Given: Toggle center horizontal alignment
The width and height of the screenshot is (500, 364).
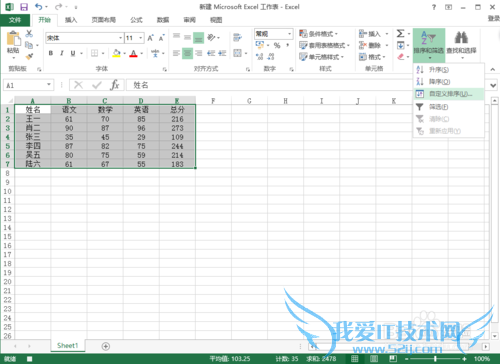Looking at the screenshot, I should pos(187,53).
